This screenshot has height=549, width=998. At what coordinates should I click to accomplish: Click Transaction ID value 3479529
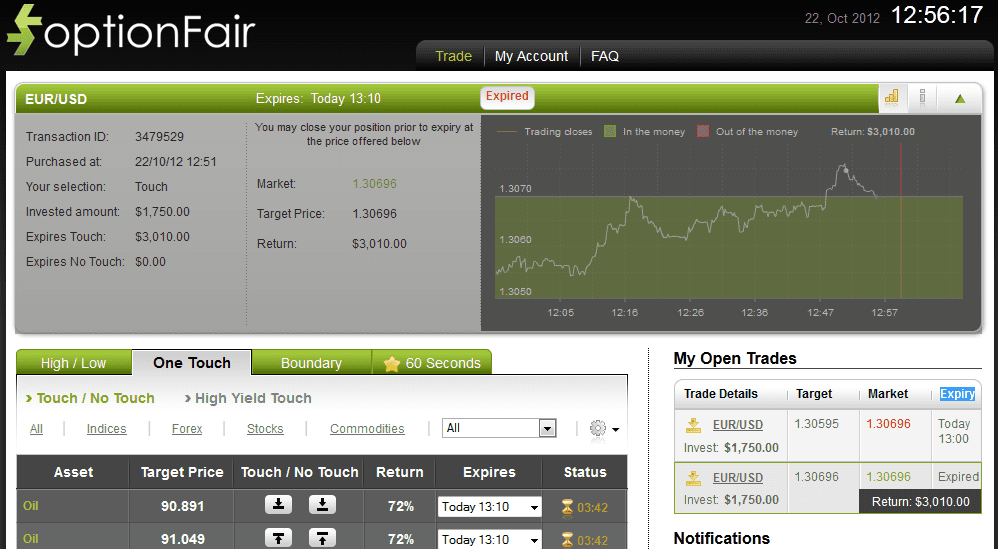tap(159, 137)
